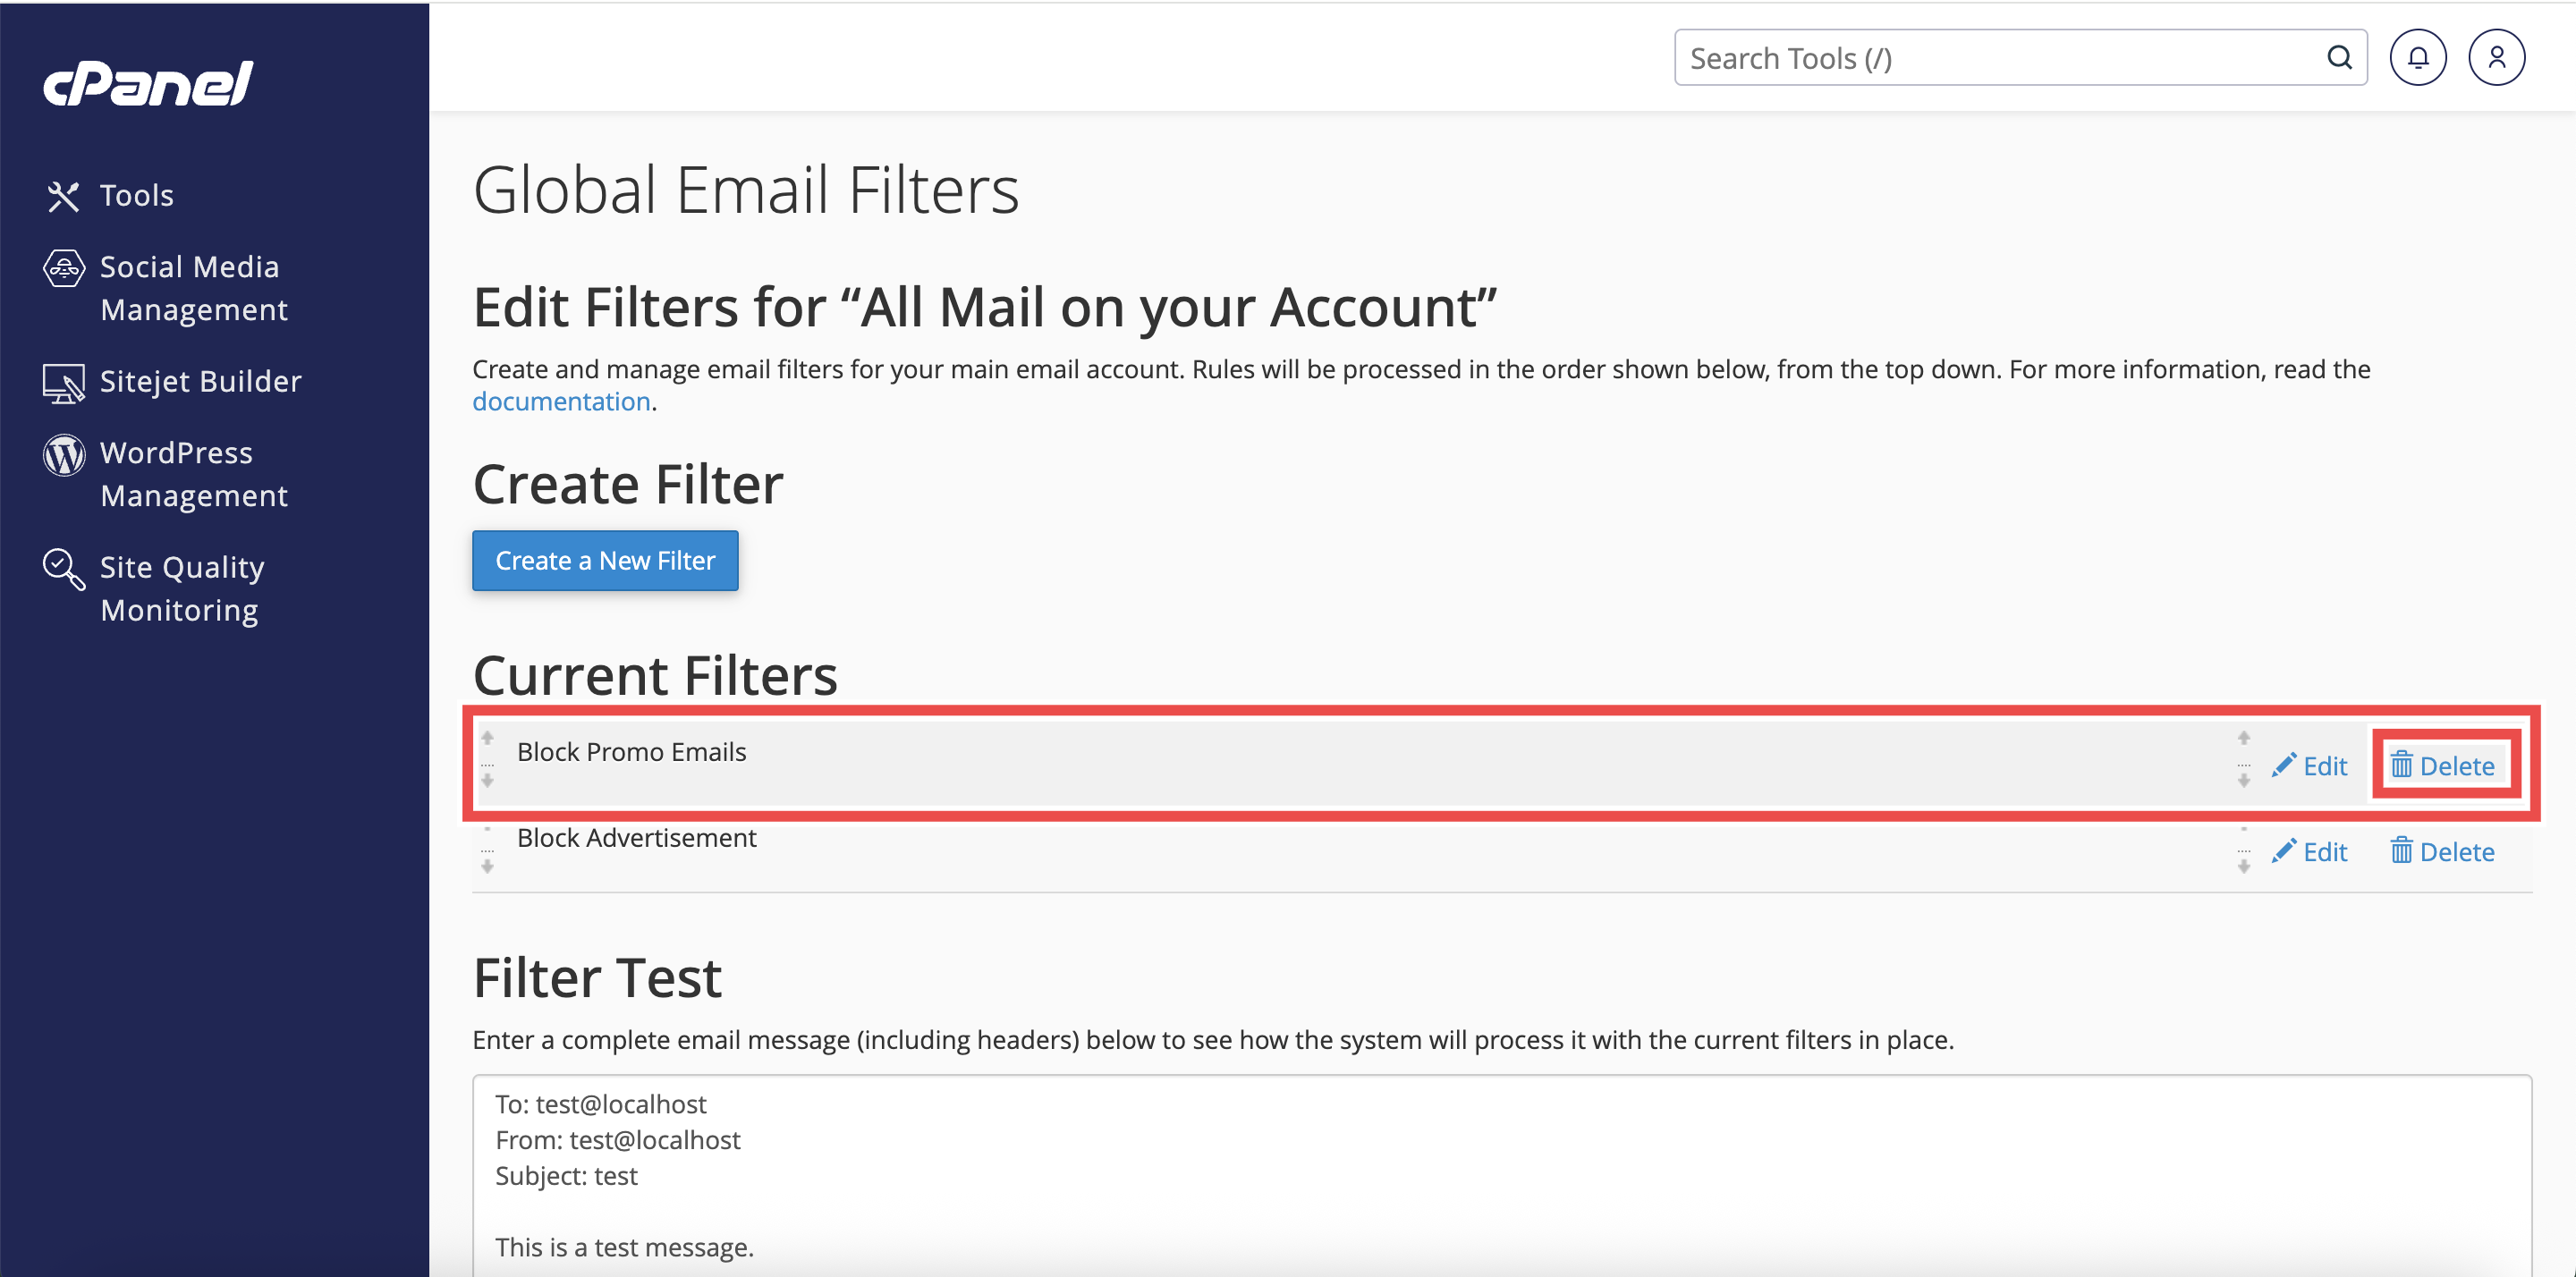
Task: Edit the Block Promo Emails filter
Action: coord(2310,766)
